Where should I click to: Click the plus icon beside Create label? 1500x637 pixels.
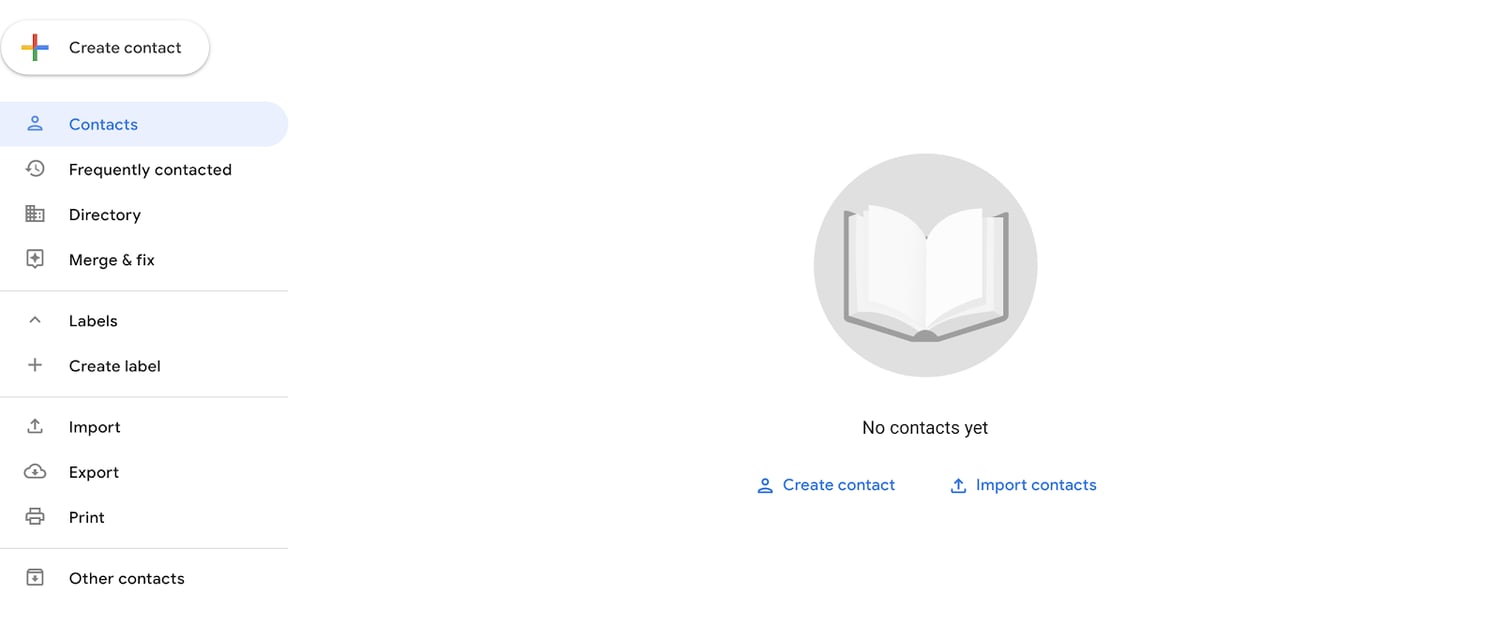click(35, 365)
